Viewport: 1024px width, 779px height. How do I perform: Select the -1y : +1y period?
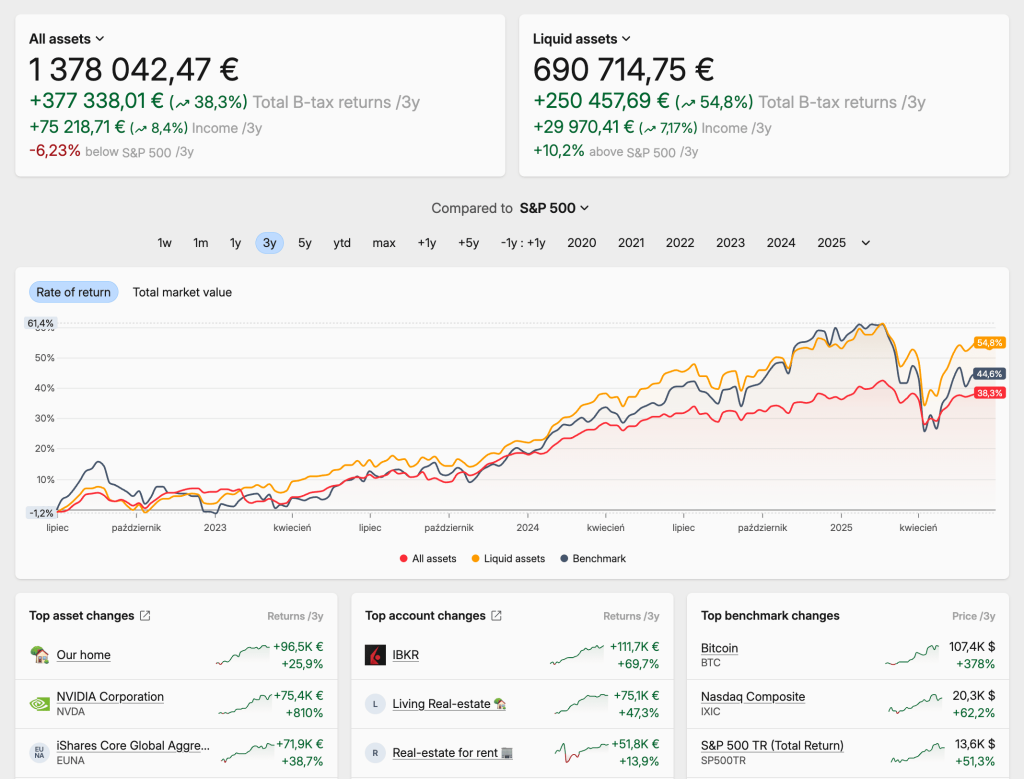point(523,243)
